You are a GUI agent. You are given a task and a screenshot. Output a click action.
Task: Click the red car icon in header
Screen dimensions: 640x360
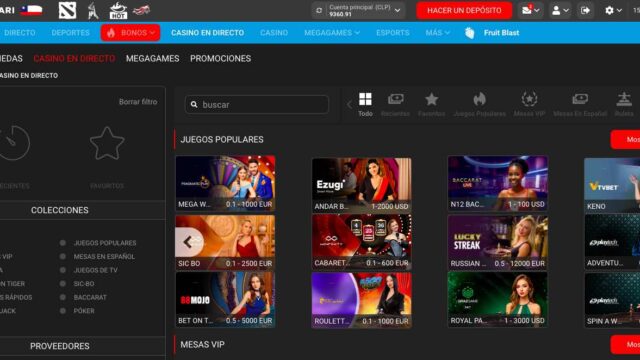141,10
